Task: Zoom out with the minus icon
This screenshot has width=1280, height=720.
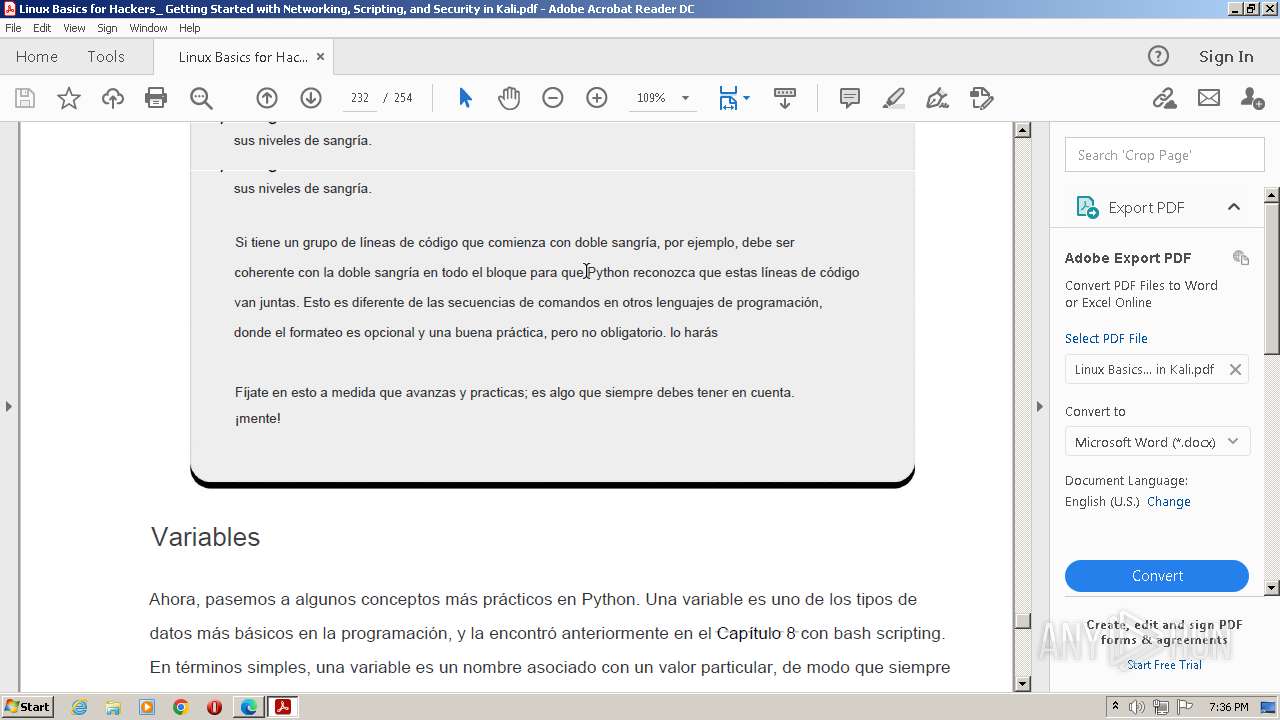Action: [553, 98]
